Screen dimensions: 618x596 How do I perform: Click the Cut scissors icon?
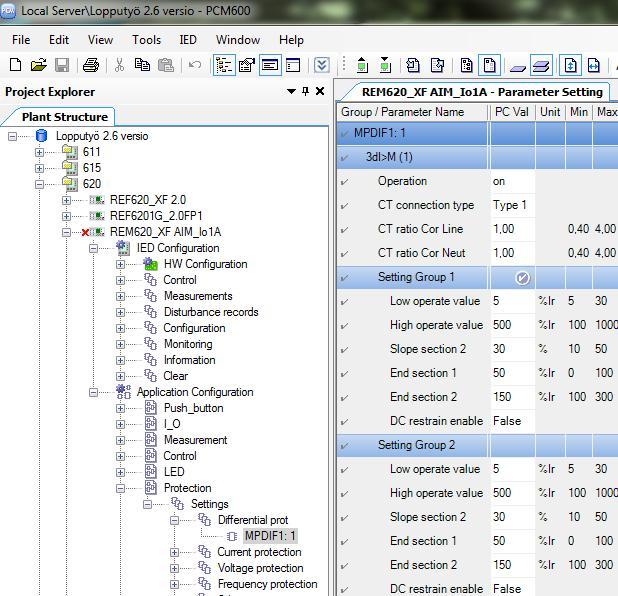(119, 65)
